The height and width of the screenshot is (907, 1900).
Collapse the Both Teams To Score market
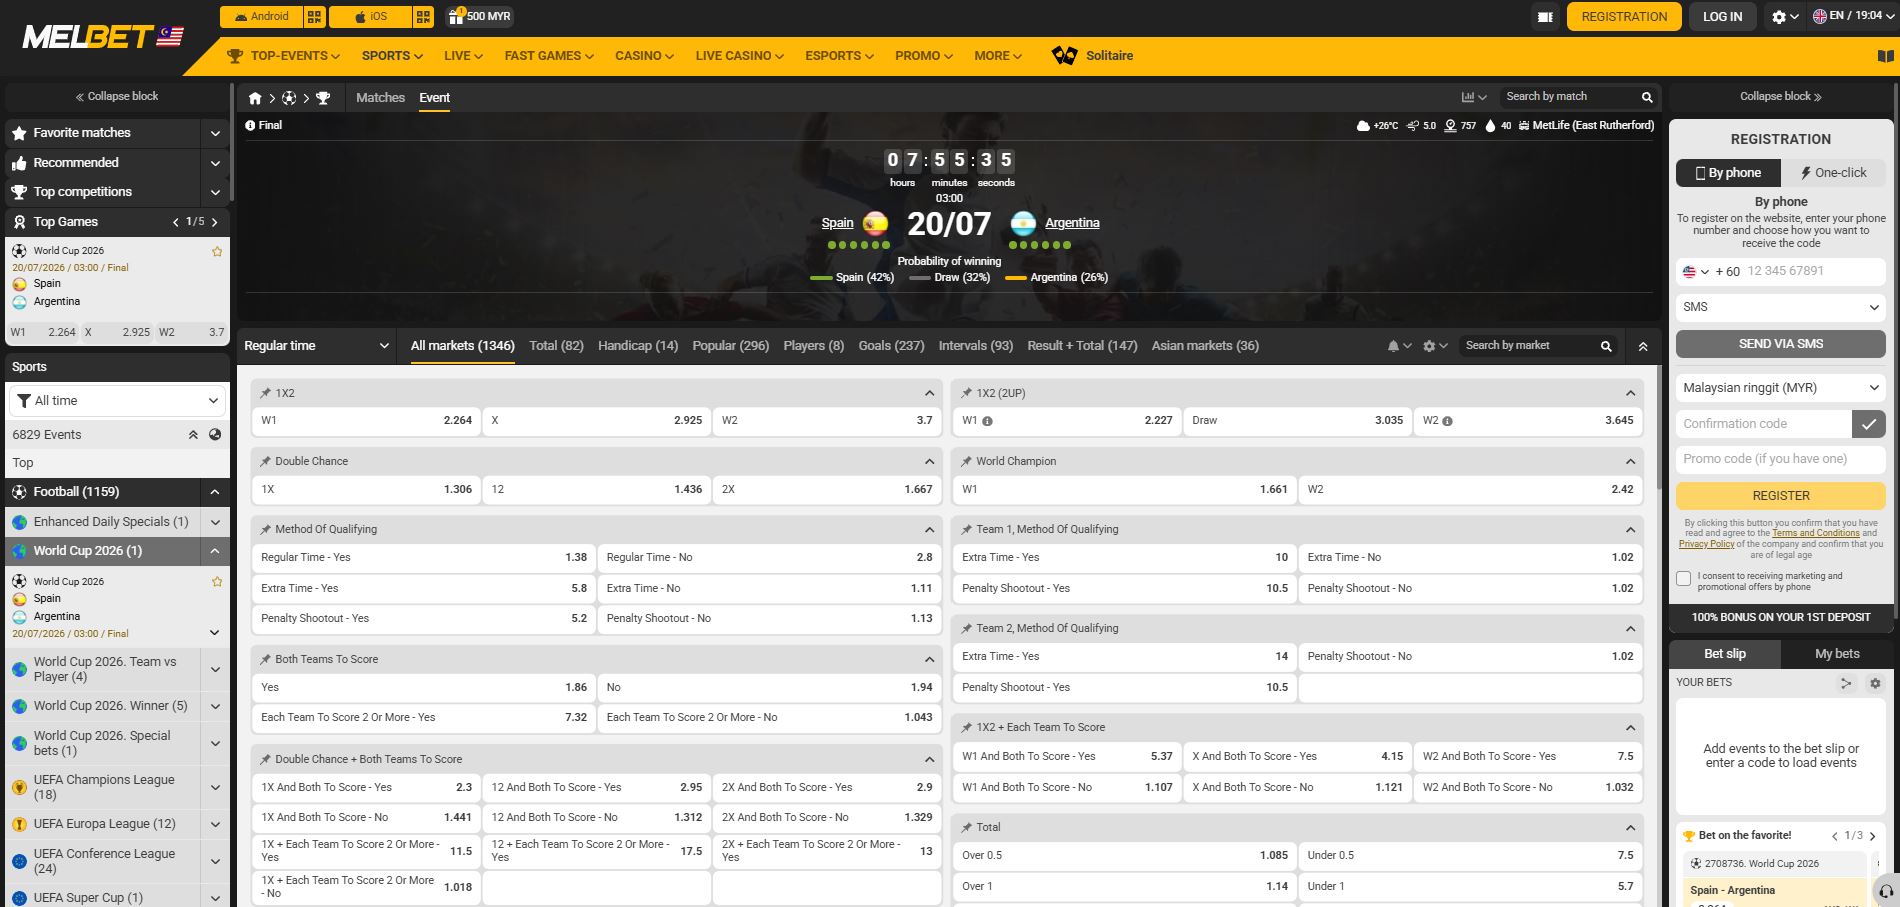tap(929, 659)
